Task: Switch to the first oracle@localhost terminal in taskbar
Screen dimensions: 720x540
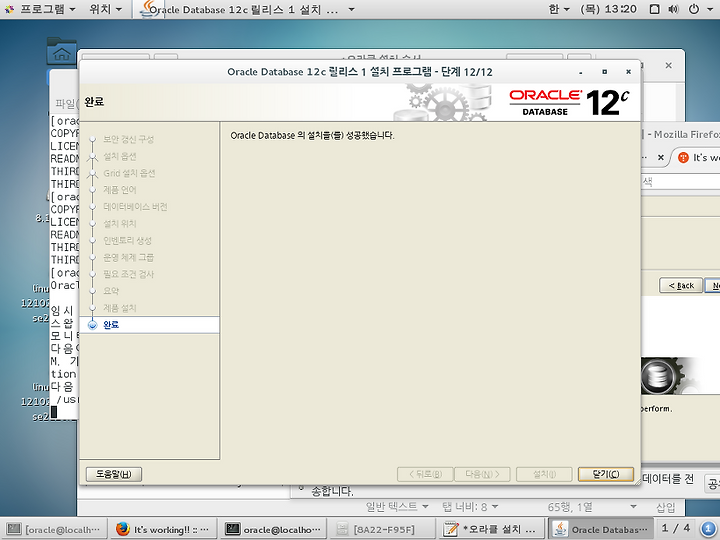Action: (54, 529)
